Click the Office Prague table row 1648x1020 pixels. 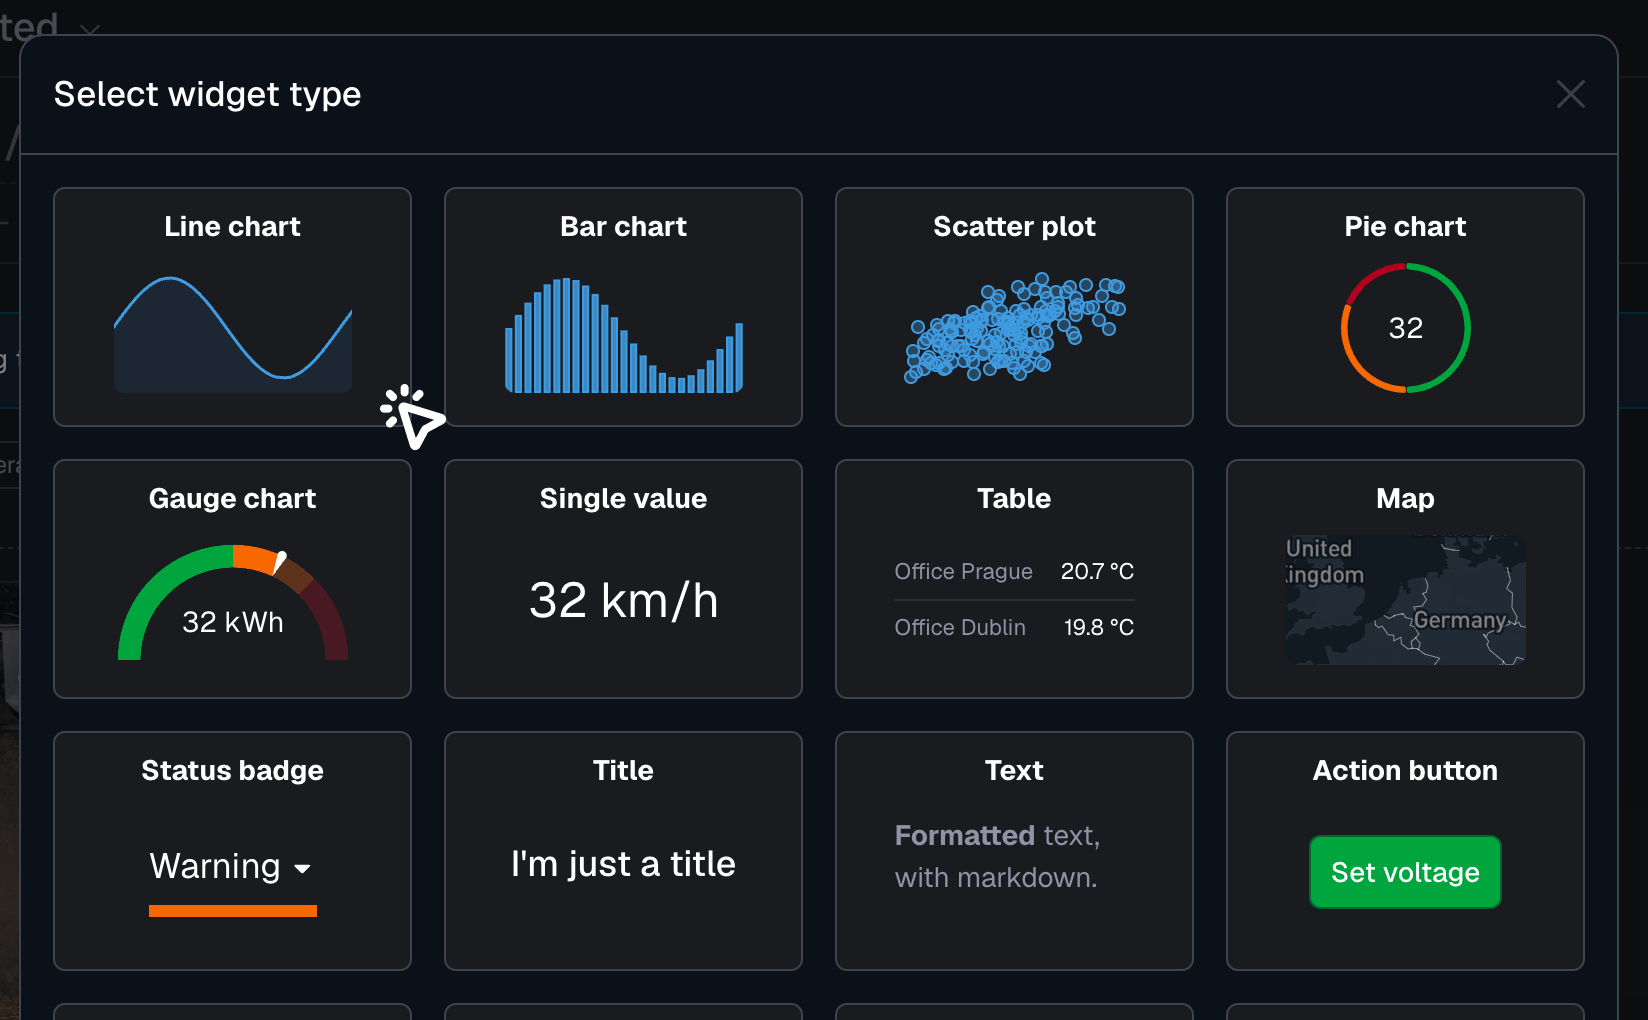[x=1014, y=571]
